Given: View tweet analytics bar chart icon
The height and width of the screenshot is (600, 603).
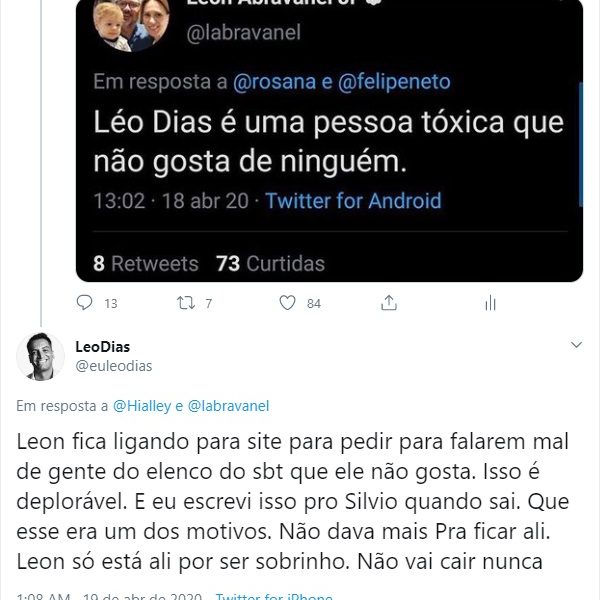Looking at the screenshot, I should pyautogui.click(x=490, y=303).
